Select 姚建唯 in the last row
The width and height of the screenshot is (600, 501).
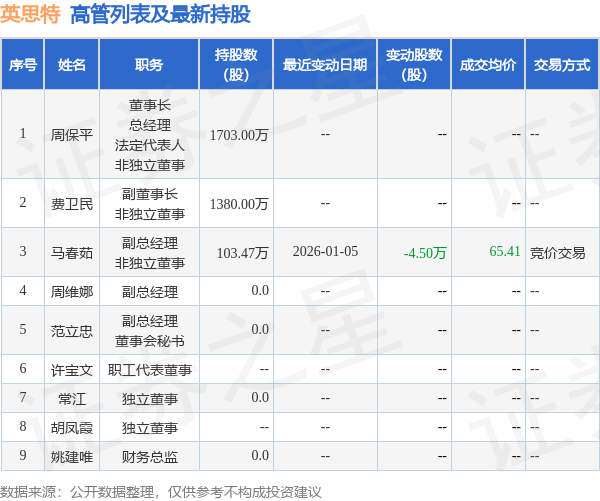point(72,457)
